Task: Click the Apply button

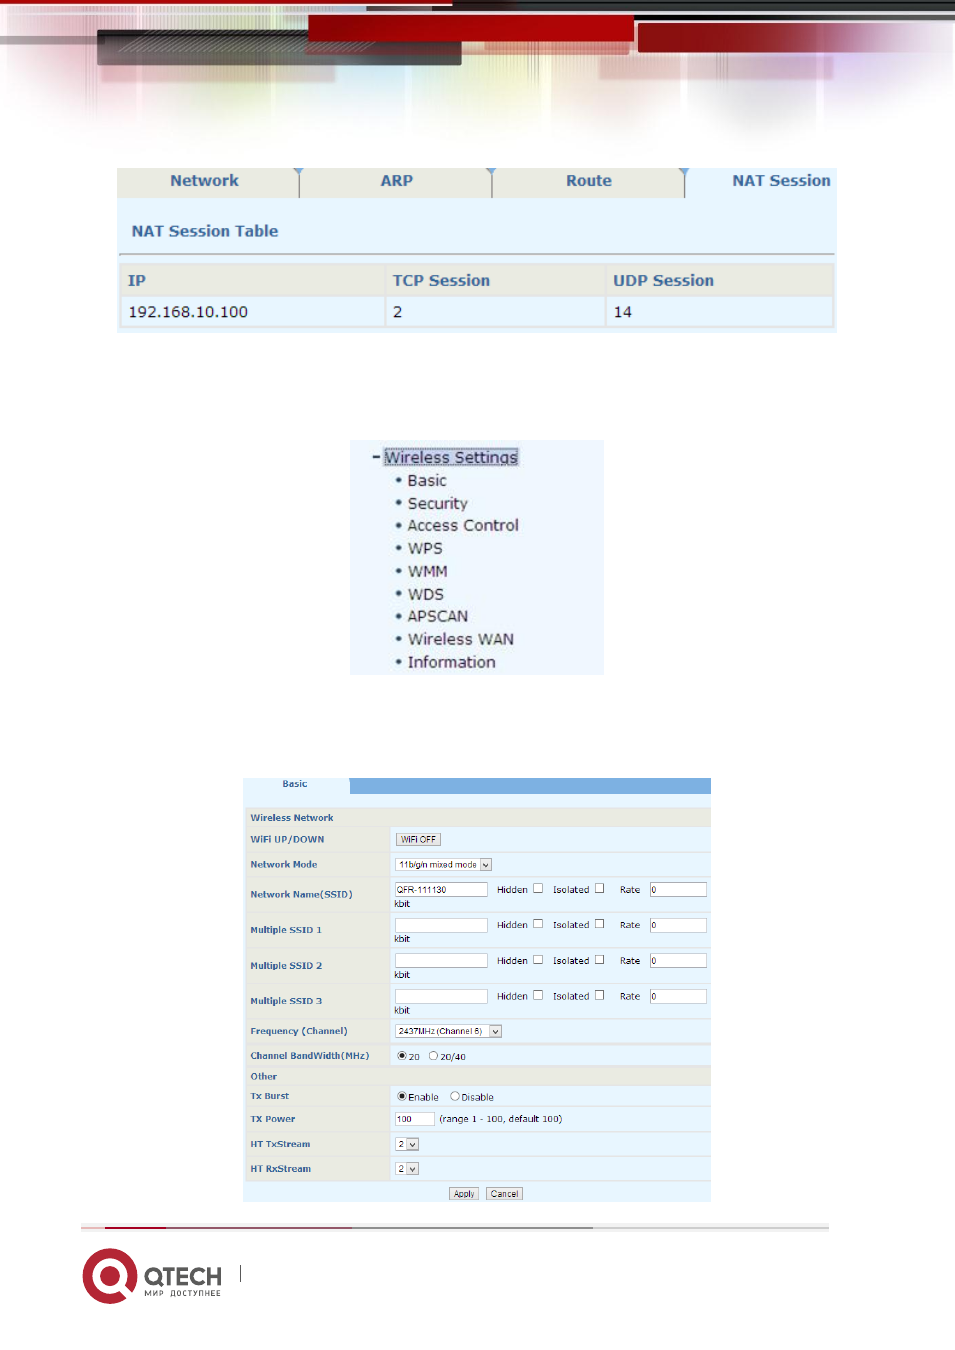Action: (464, 1193)
